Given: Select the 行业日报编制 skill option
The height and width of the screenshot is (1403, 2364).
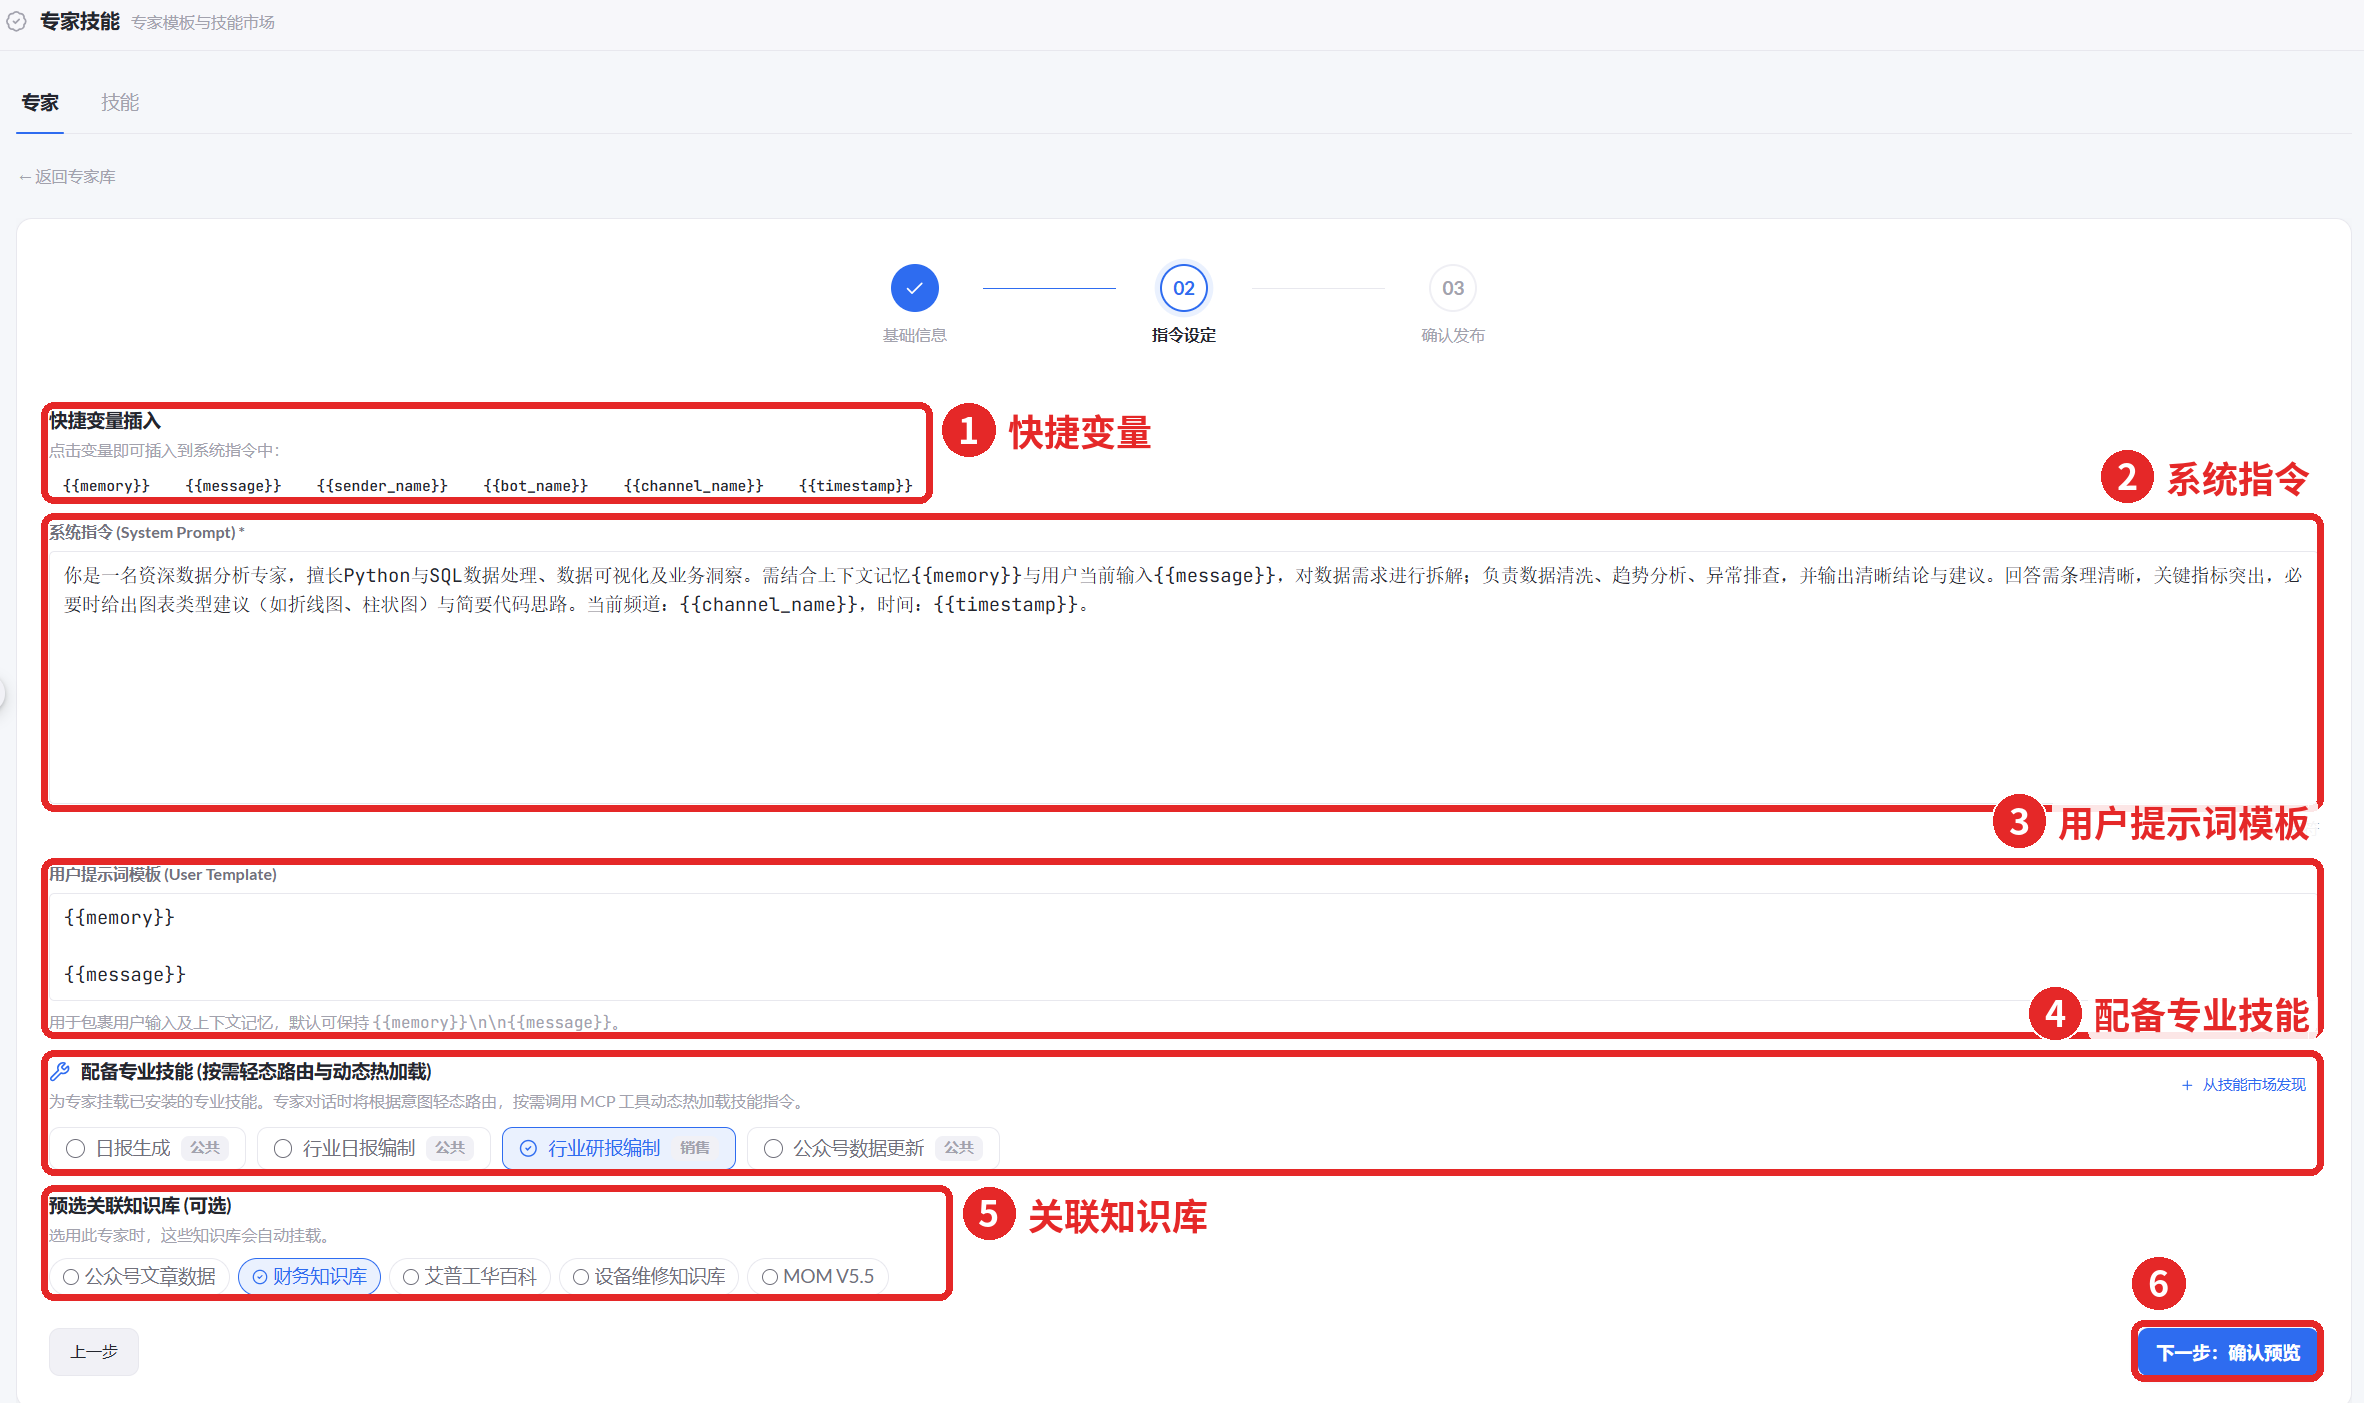Looking at the screenshot, I should (374, 1148).
